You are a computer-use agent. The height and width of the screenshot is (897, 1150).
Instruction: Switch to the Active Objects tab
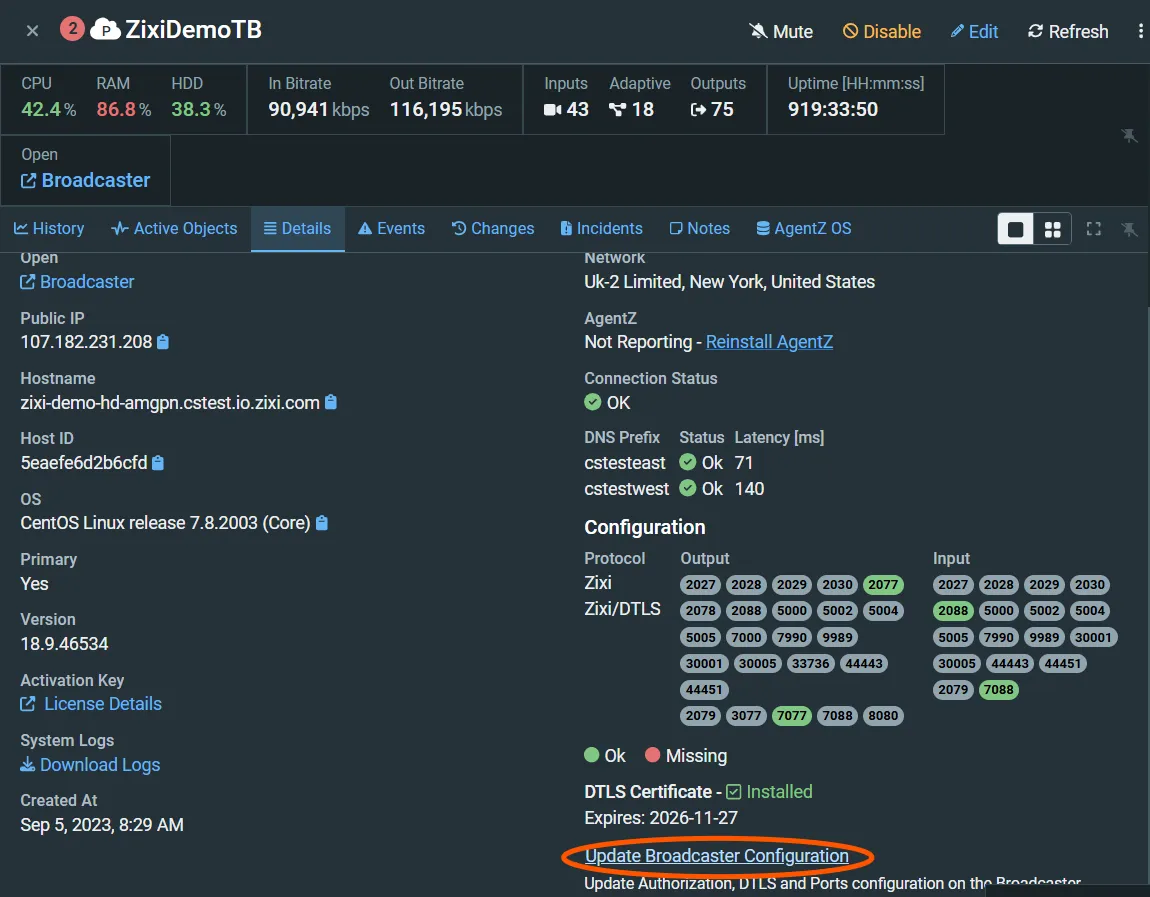pos(174,229)
